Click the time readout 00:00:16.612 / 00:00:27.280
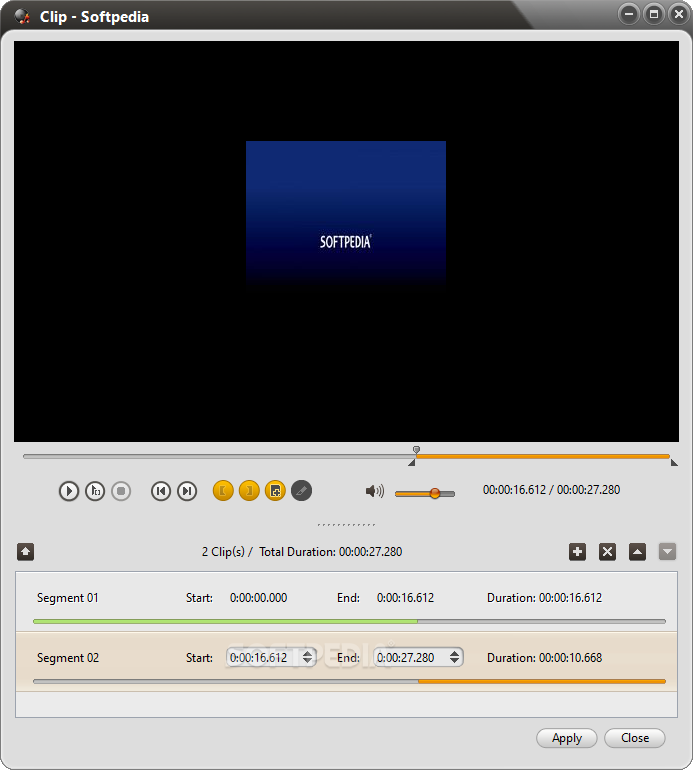 pyautogui.click(x=552, y=490)
